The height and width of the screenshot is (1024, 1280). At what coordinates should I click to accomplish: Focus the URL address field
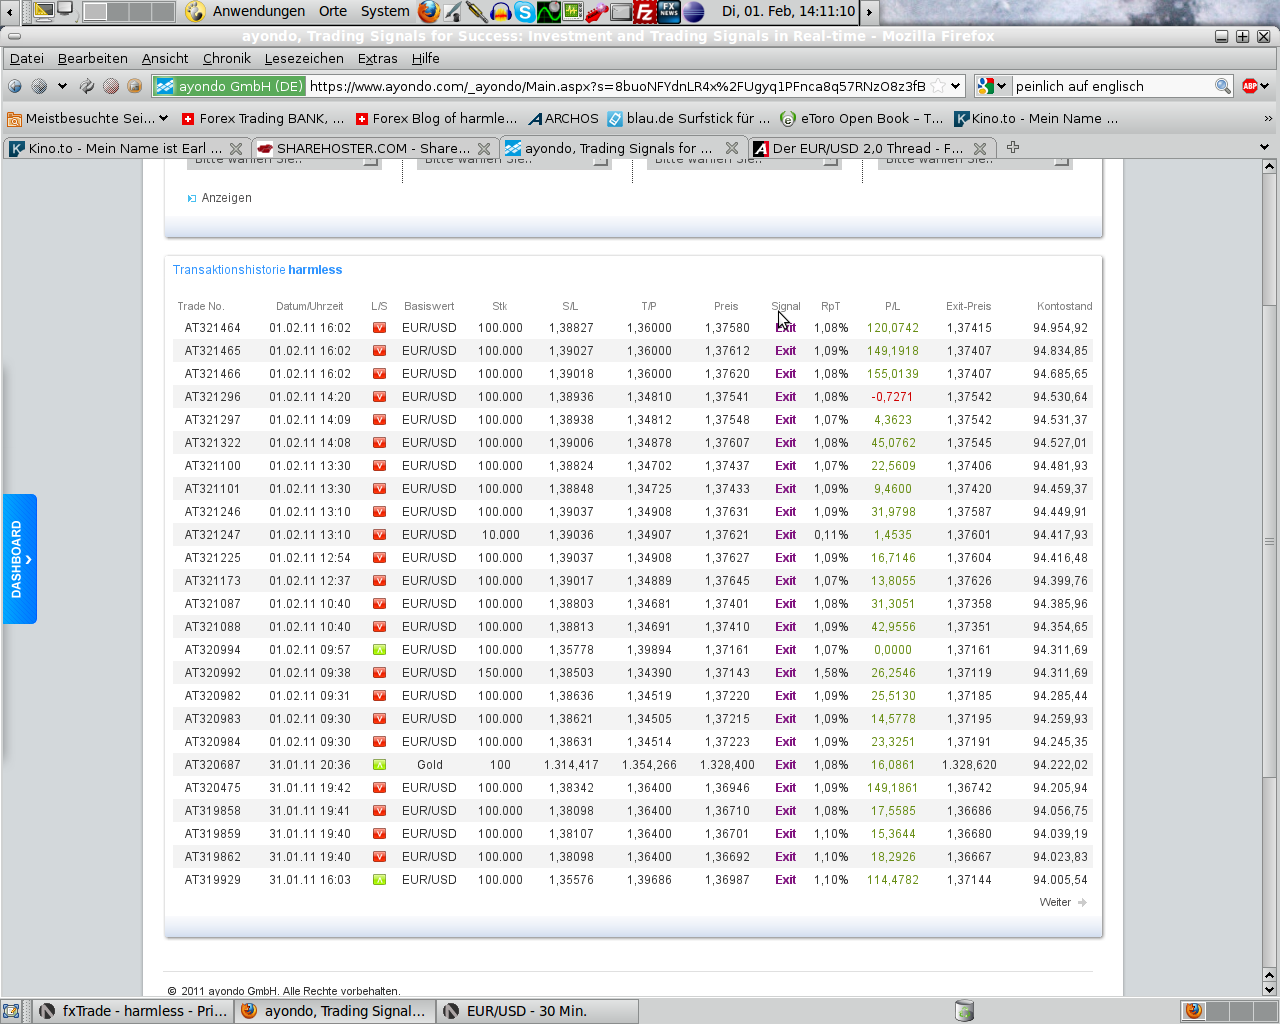point(616,86)
